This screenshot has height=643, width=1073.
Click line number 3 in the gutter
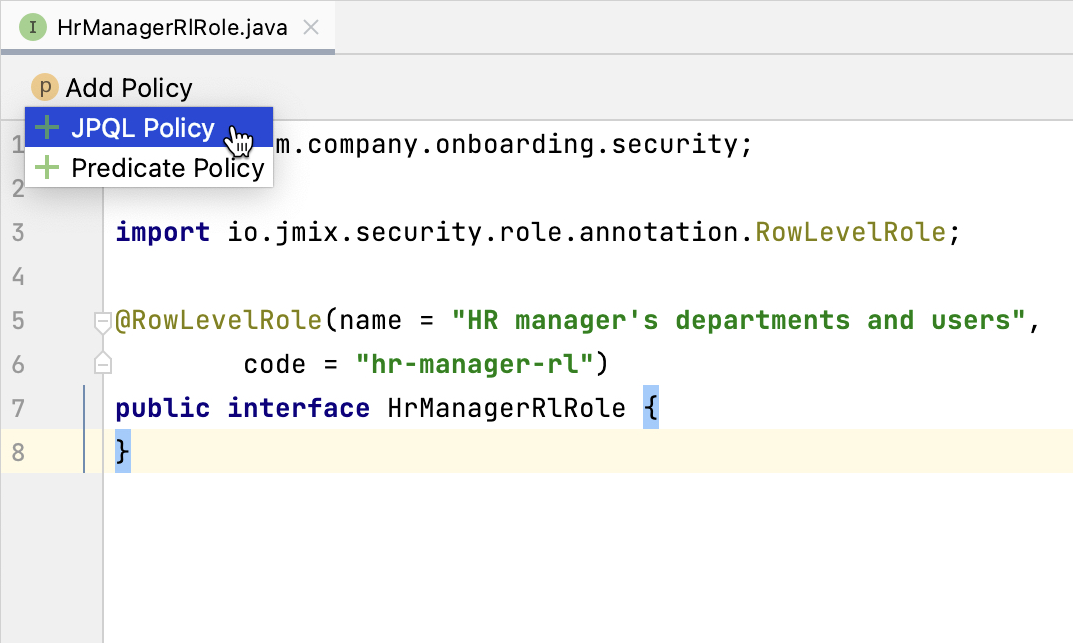point(17,233)
